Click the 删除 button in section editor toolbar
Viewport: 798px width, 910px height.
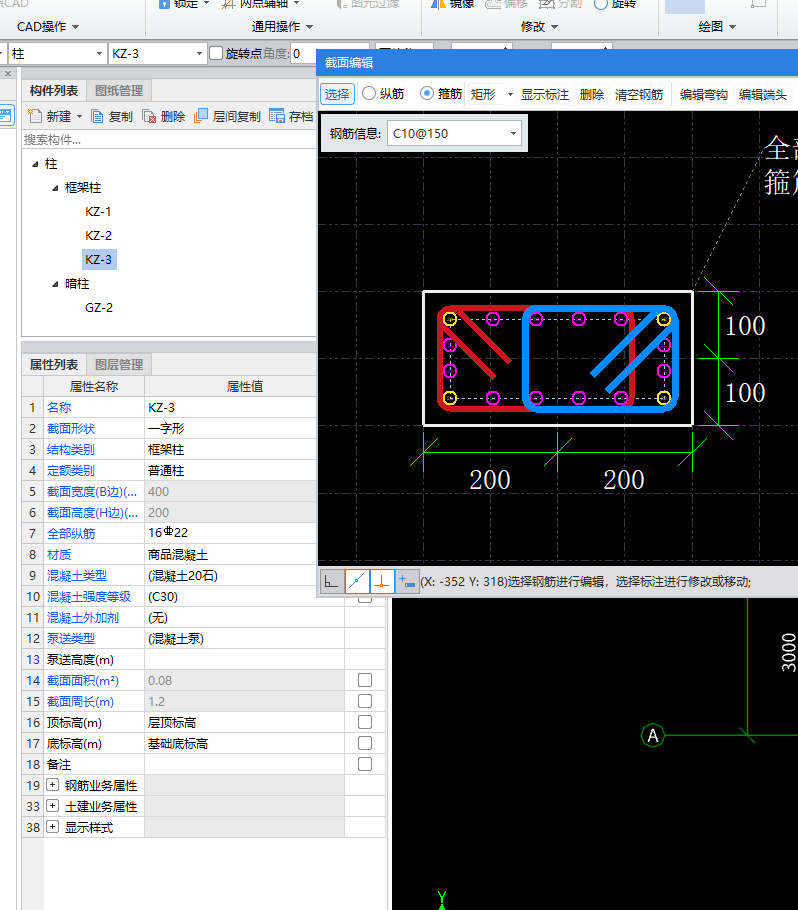(592, 94)
